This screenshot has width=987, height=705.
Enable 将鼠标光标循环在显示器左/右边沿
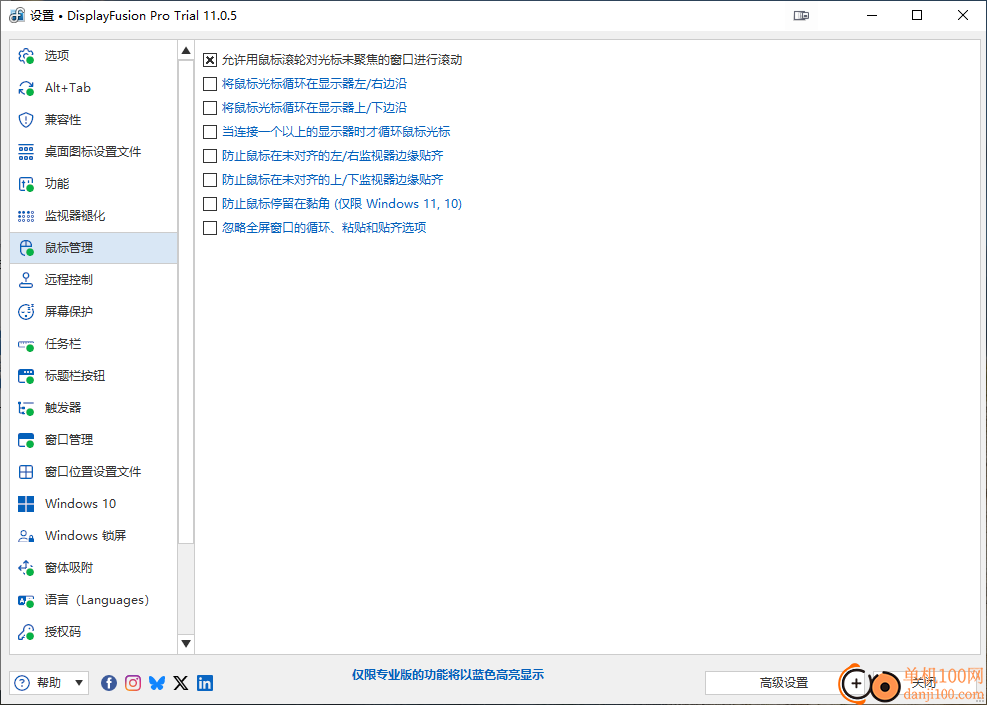click(210, 84)
